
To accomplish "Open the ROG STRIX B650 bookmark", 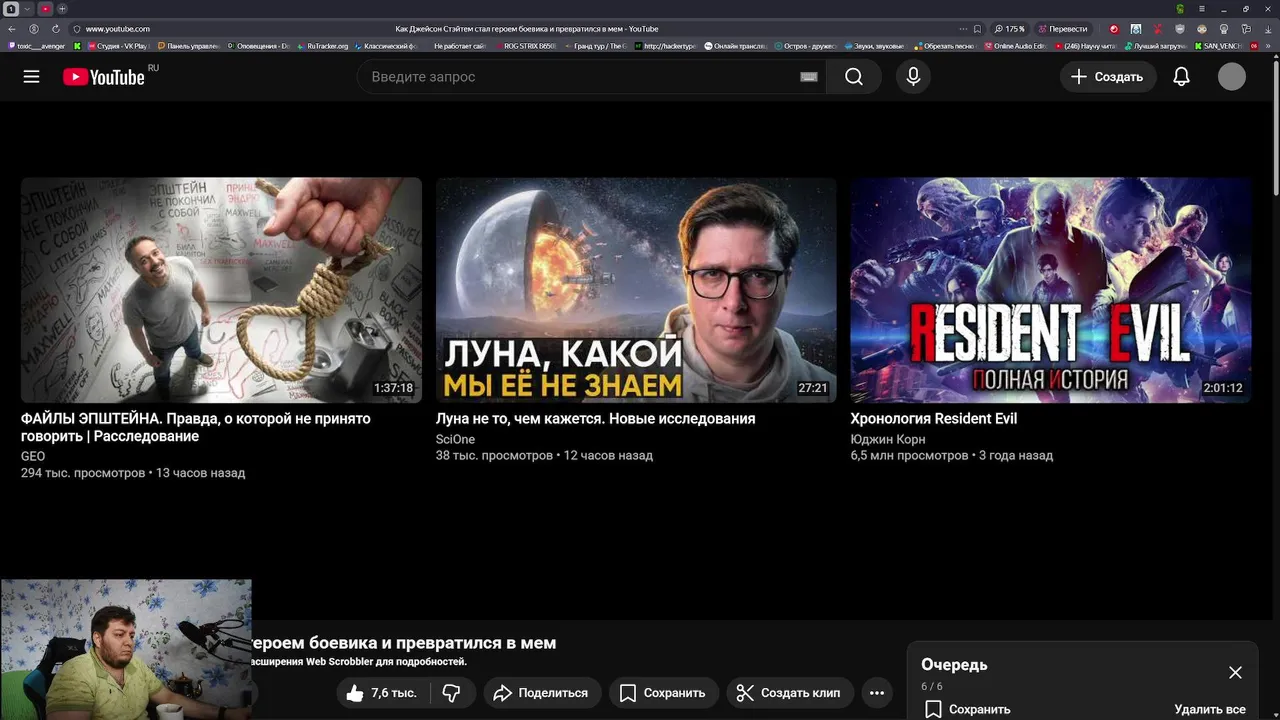I will pos(525,46).
